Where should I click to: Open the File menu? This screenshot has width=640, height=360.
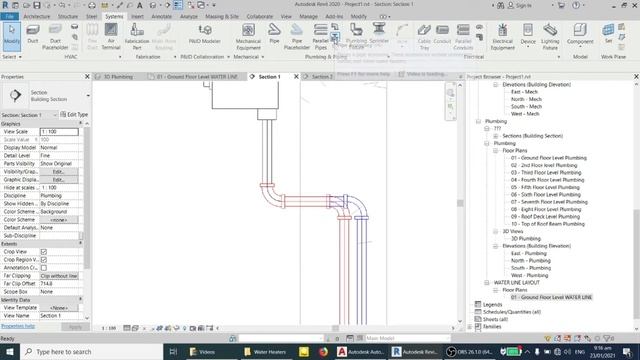[9, 16]
